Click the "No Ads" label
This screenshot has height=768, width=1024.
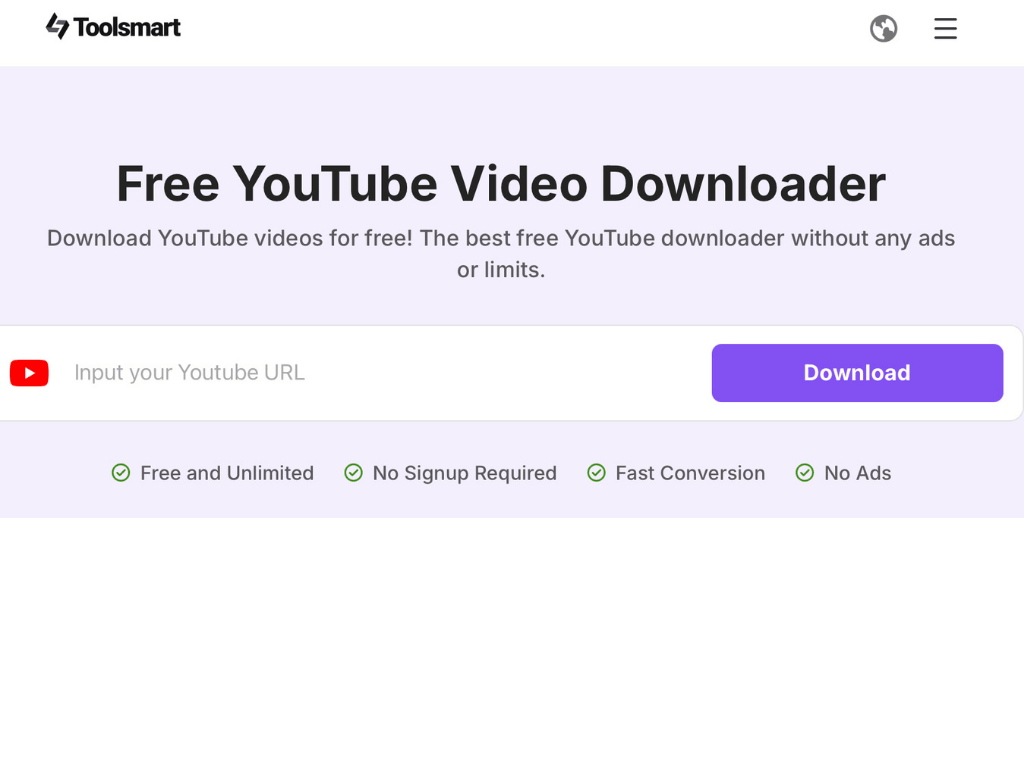[857, 473]
